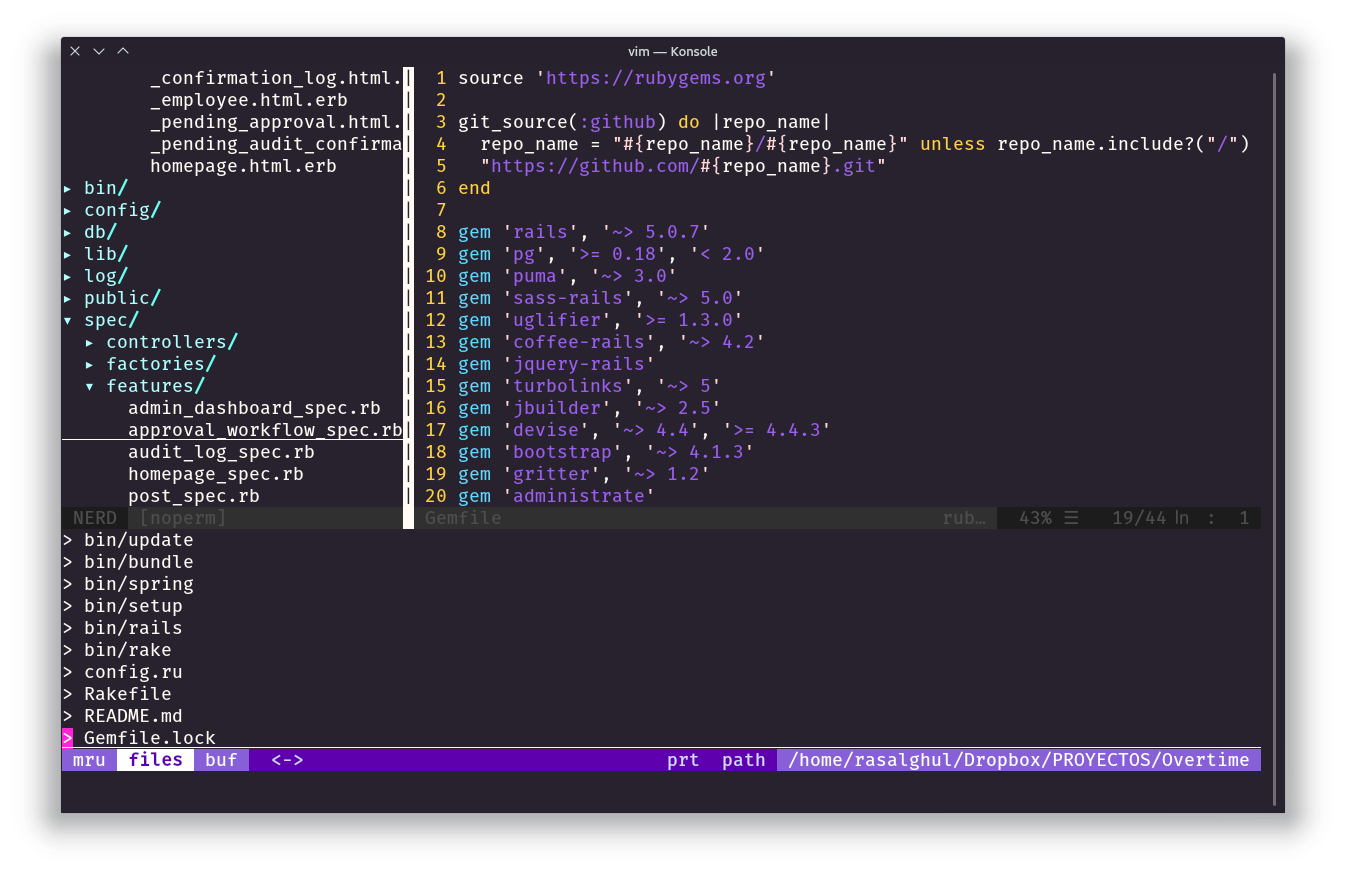Select approval_workflow_spec.rb file

pos(265,430)
